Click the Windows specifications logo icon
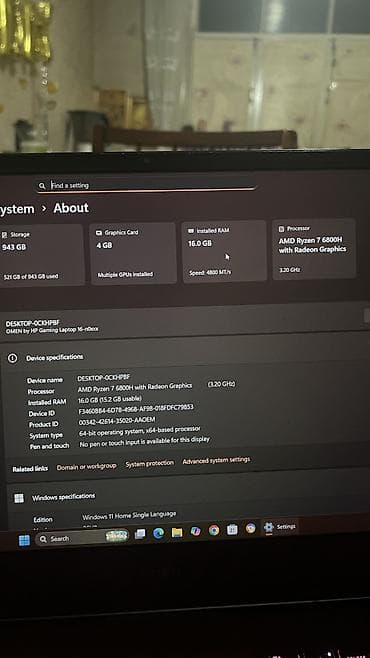This screenshot has height=658, width=370. coord(19,498)
